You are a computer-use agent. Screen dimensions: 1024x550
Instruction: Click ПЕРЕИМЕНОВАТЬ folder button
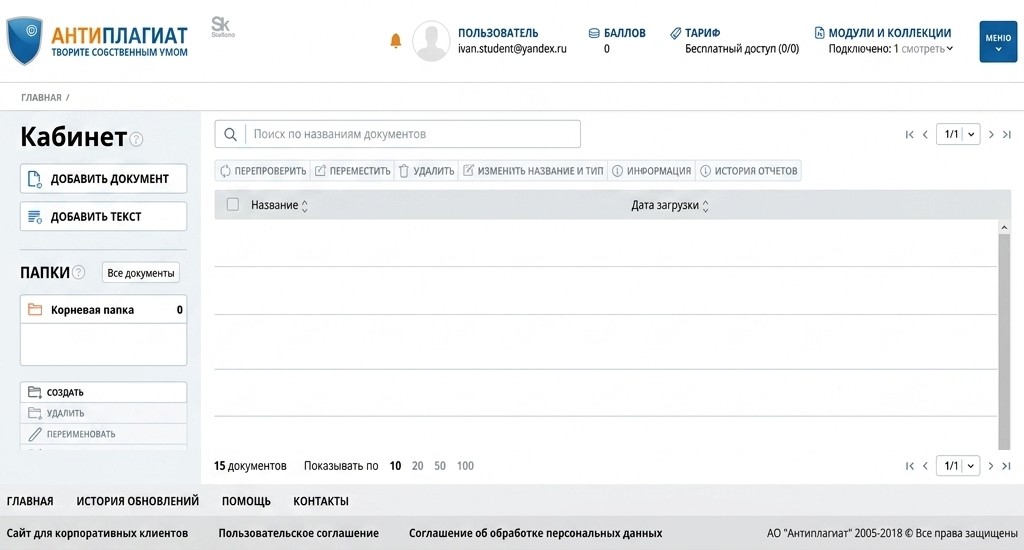103,434
